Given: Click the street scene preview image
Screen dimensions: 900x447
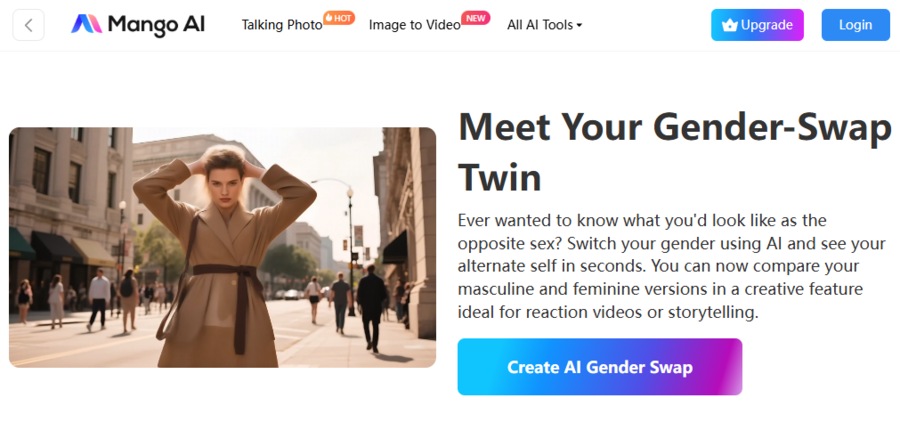Looking at the screenshot, I should click(x=222, y=247).
